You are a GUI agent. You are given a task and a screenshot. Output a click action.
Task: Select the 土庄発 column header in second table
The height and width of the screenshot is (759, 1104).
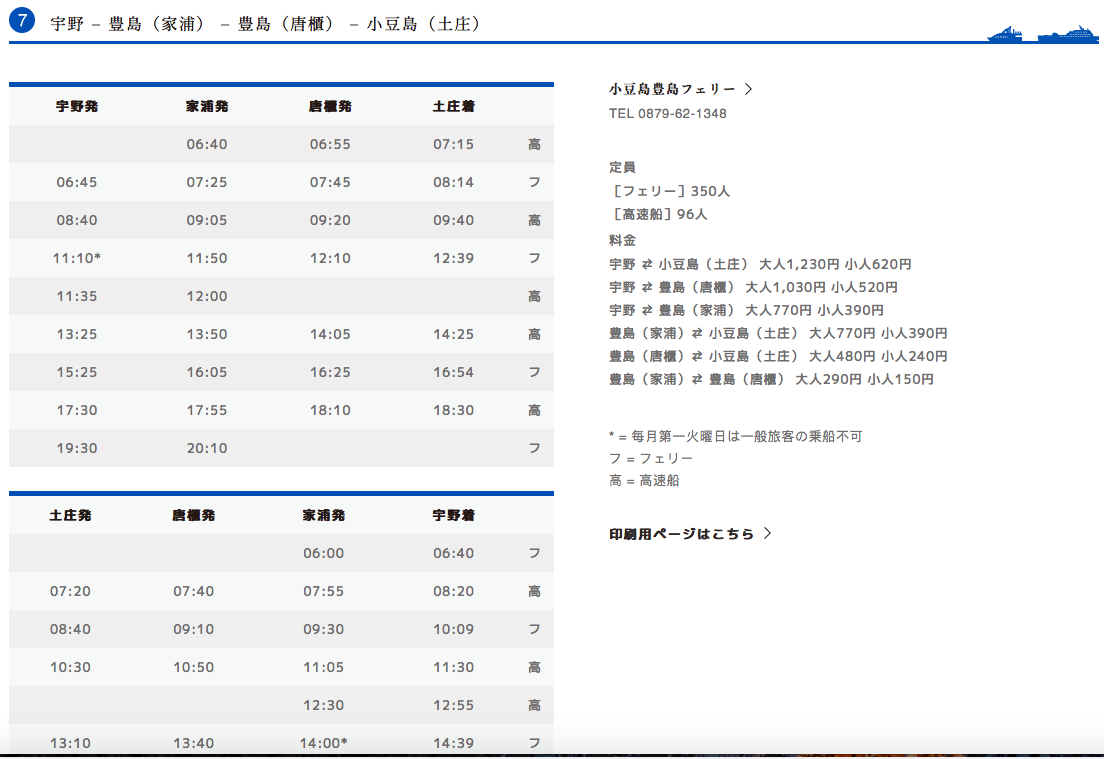(70, 515)
